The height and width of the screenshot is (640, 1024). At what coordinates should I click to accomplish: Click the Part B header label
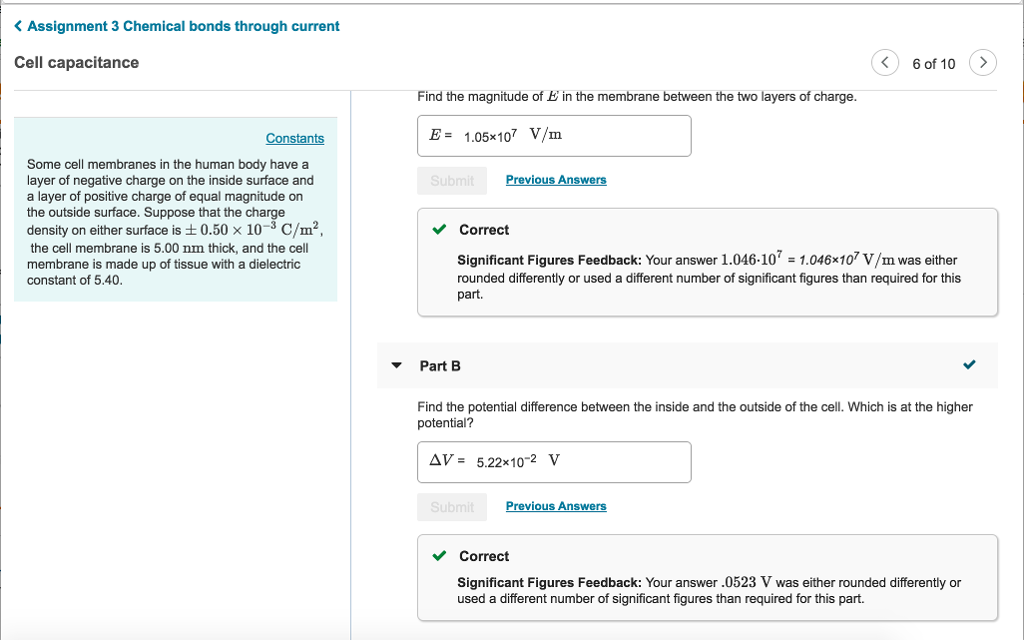(x=440, y=366)
